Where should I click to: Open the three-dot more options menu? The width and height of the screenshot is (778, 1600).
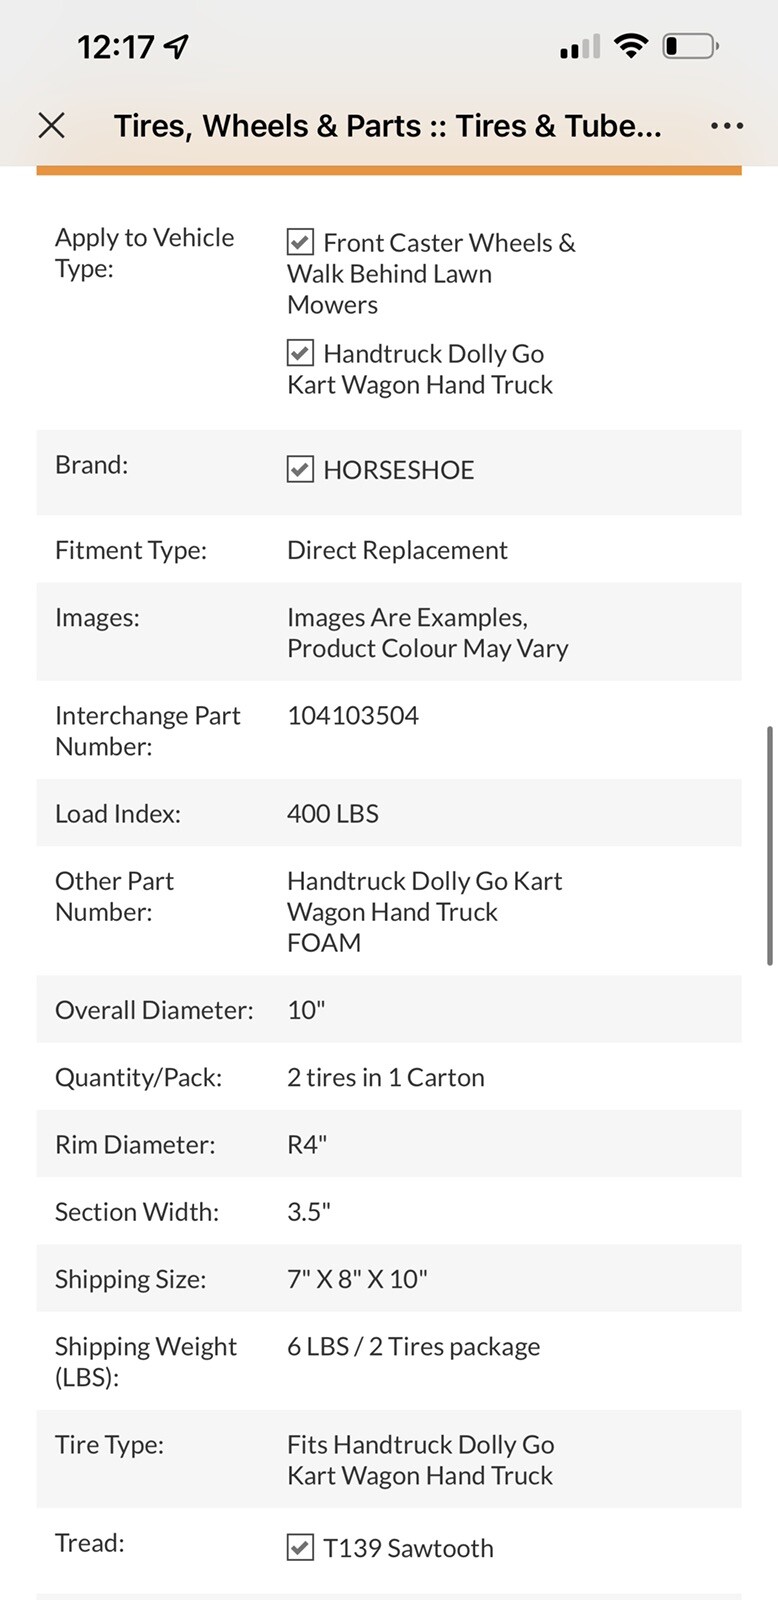point(726,126)
